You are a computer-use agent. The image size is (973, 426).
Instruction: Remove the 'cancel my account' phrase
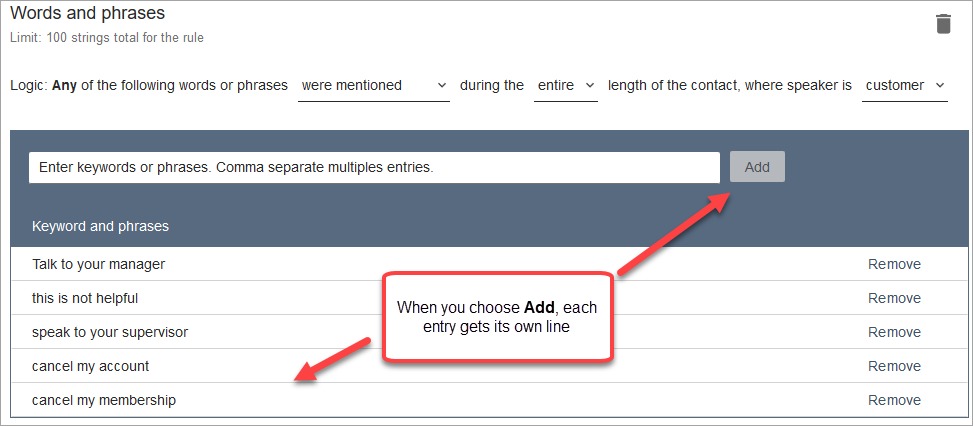pyautogui.click(x=894, y=366)
